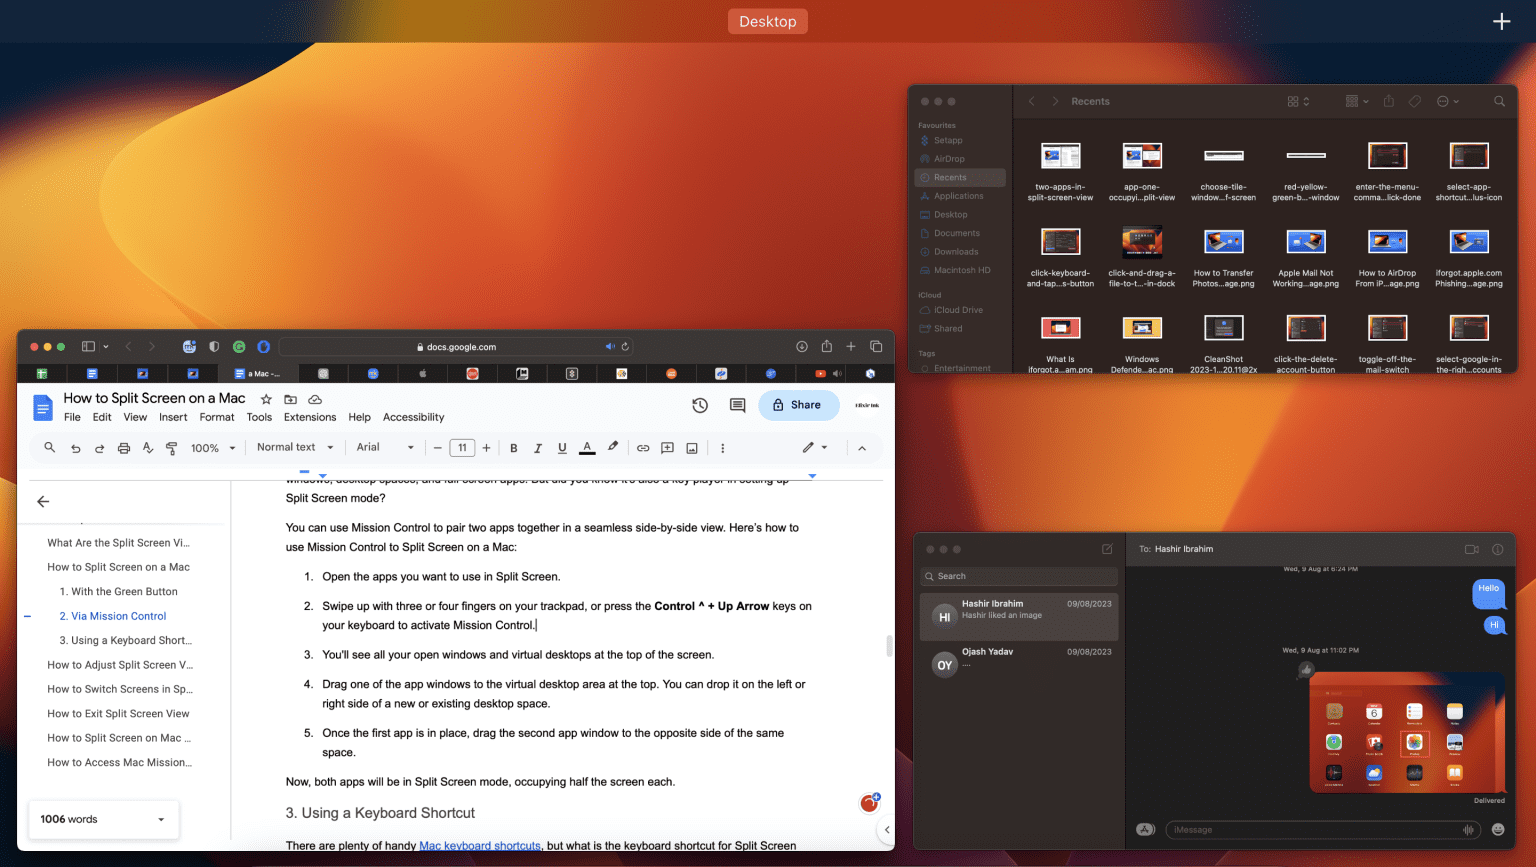Open the zoom level dropdown
The image size is (1536, 867).
point(211,447)
